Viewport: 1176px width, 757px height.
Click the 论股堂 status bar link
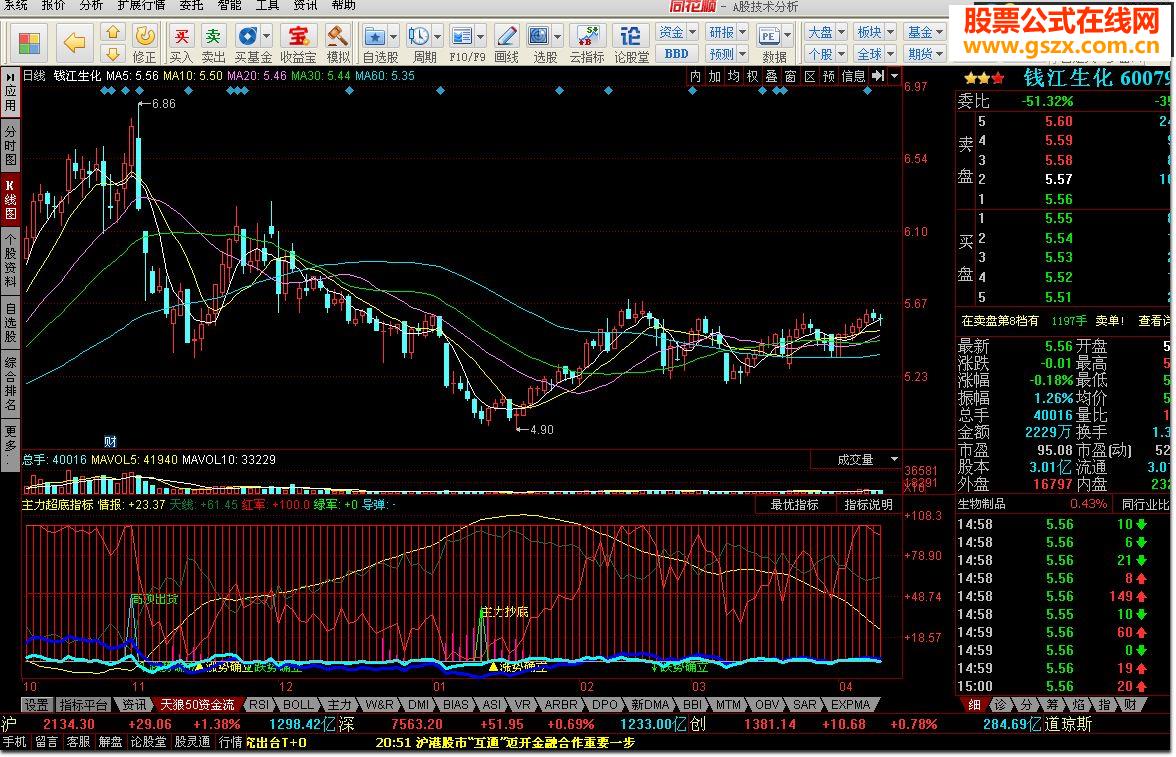(148, 742)
